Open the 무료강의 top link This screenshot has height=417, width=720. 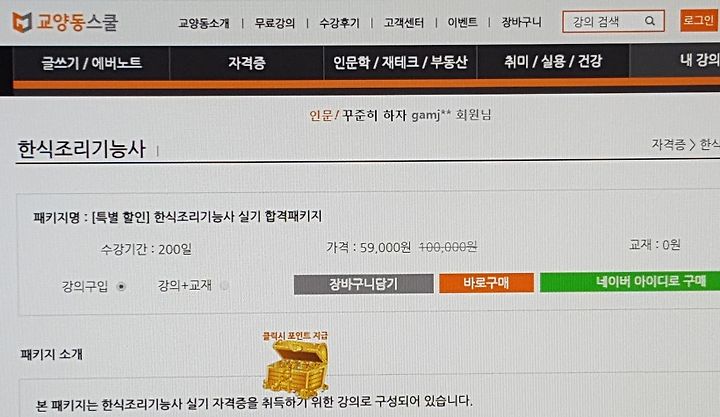tap(275, 23)
